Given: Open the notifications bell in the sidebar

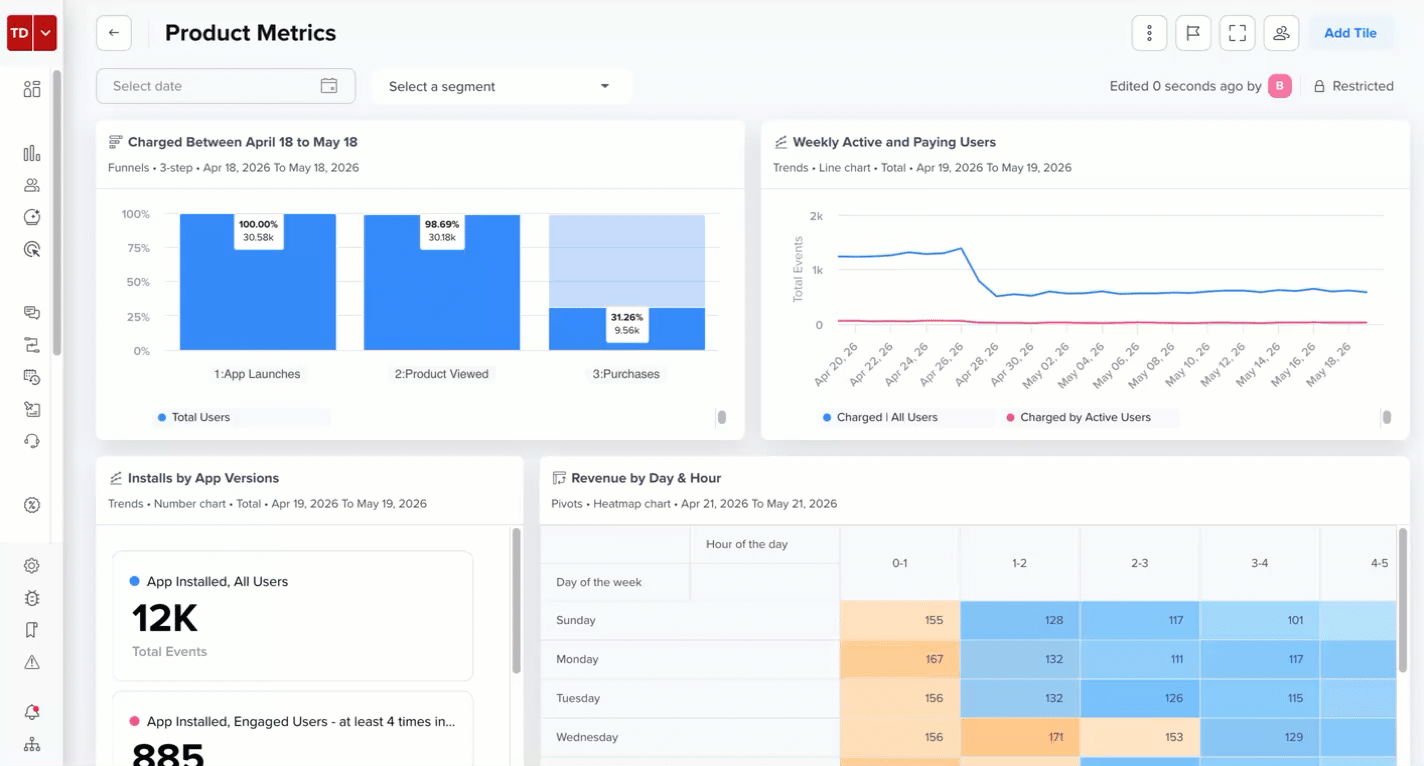Looking at the screenshot, I should click(32, 713).
